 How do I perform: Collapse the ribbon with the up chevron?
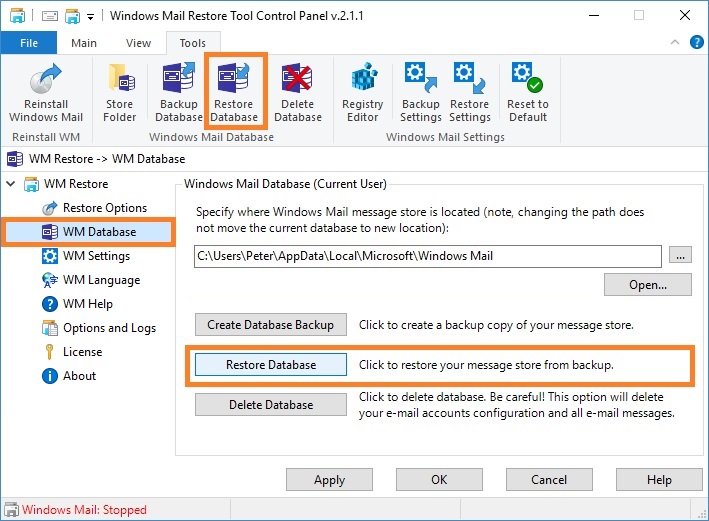tap(675, 43)
